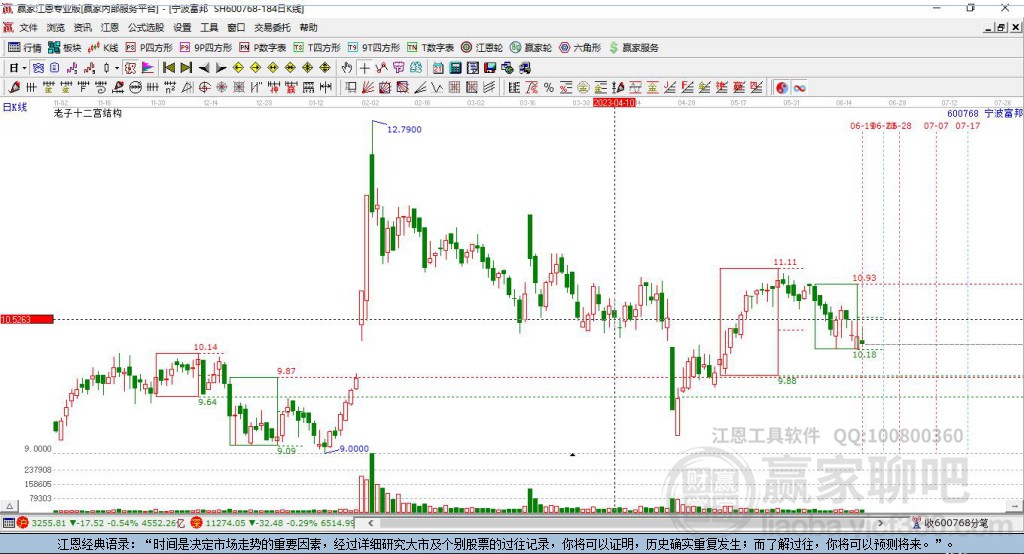Screen dimensions: 1024x554
Task: Open the 江恩 menu
Action: [x=110, y=27]
